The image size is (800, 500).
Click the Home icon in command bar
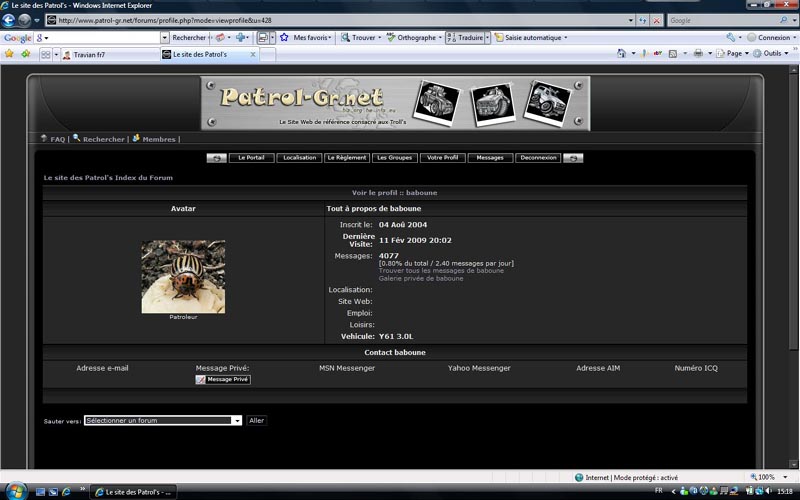click(621, 53)
